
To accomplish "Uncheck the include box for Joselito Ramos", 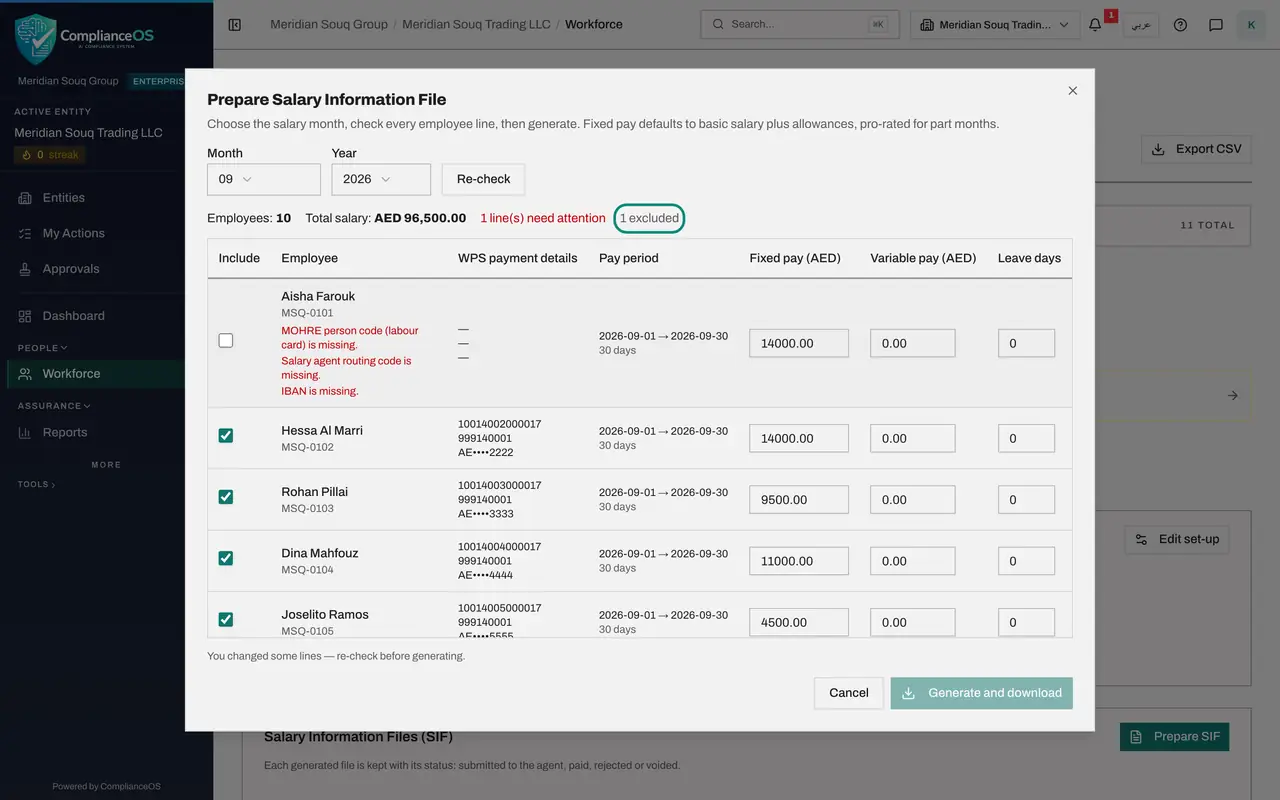I will [x=226, y=620].
